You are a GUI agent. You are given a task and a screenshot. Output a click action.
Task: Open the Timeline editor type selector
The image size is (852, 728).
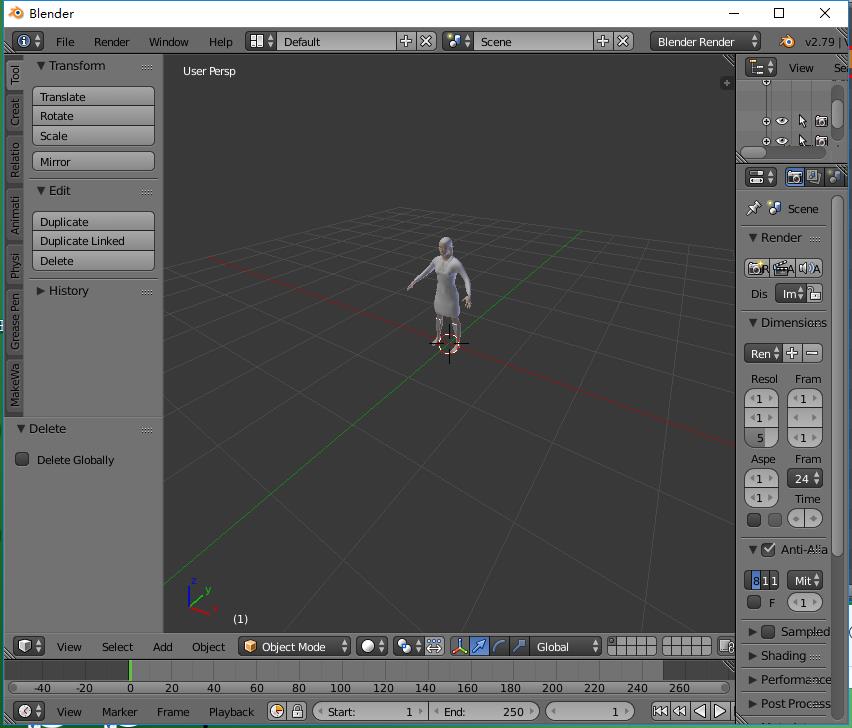coord(29,711)
